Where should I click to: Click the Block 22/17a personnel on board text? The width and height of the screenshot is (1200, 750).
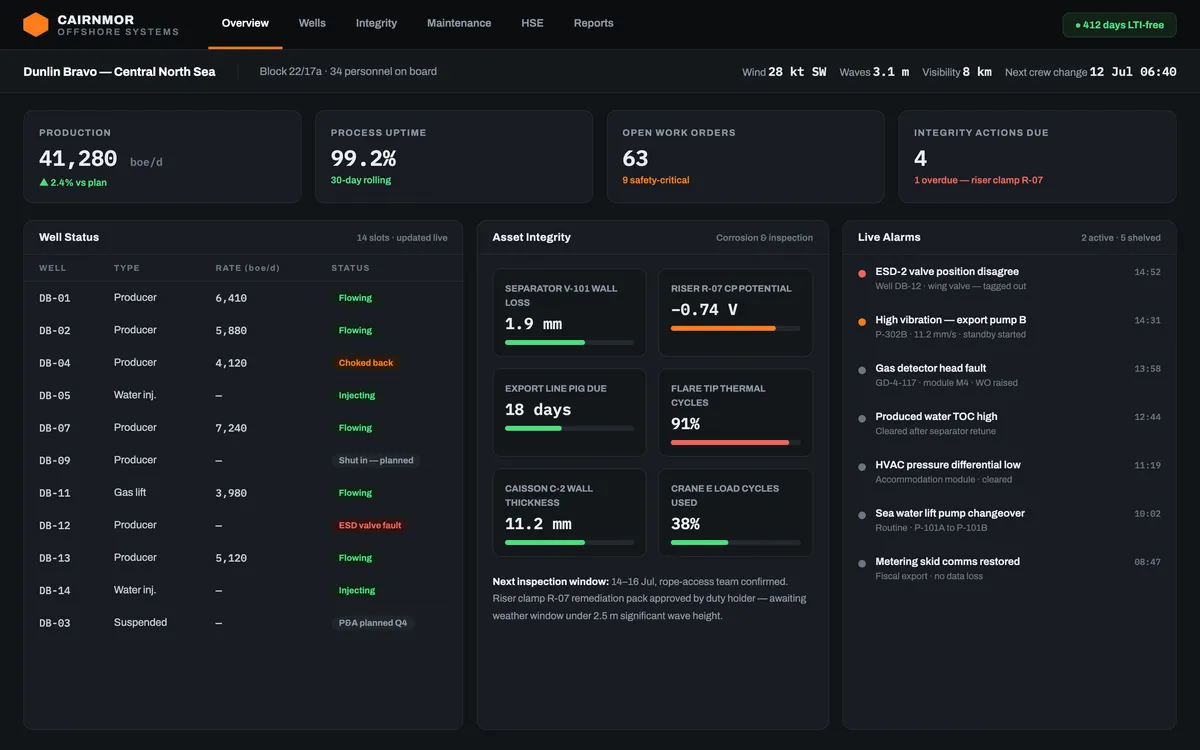348,71
